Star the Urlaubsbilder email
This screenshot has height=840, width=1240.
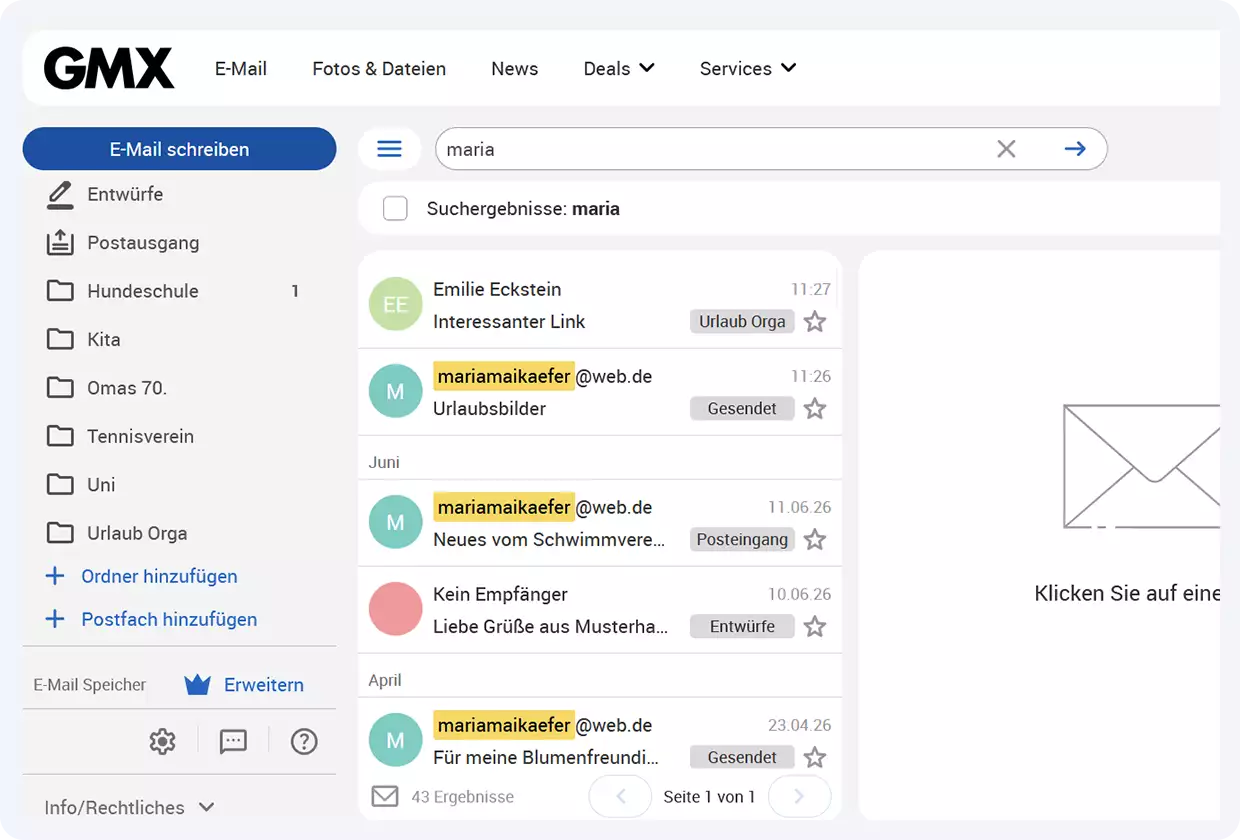pyautogui.click(x=815, y=408)
